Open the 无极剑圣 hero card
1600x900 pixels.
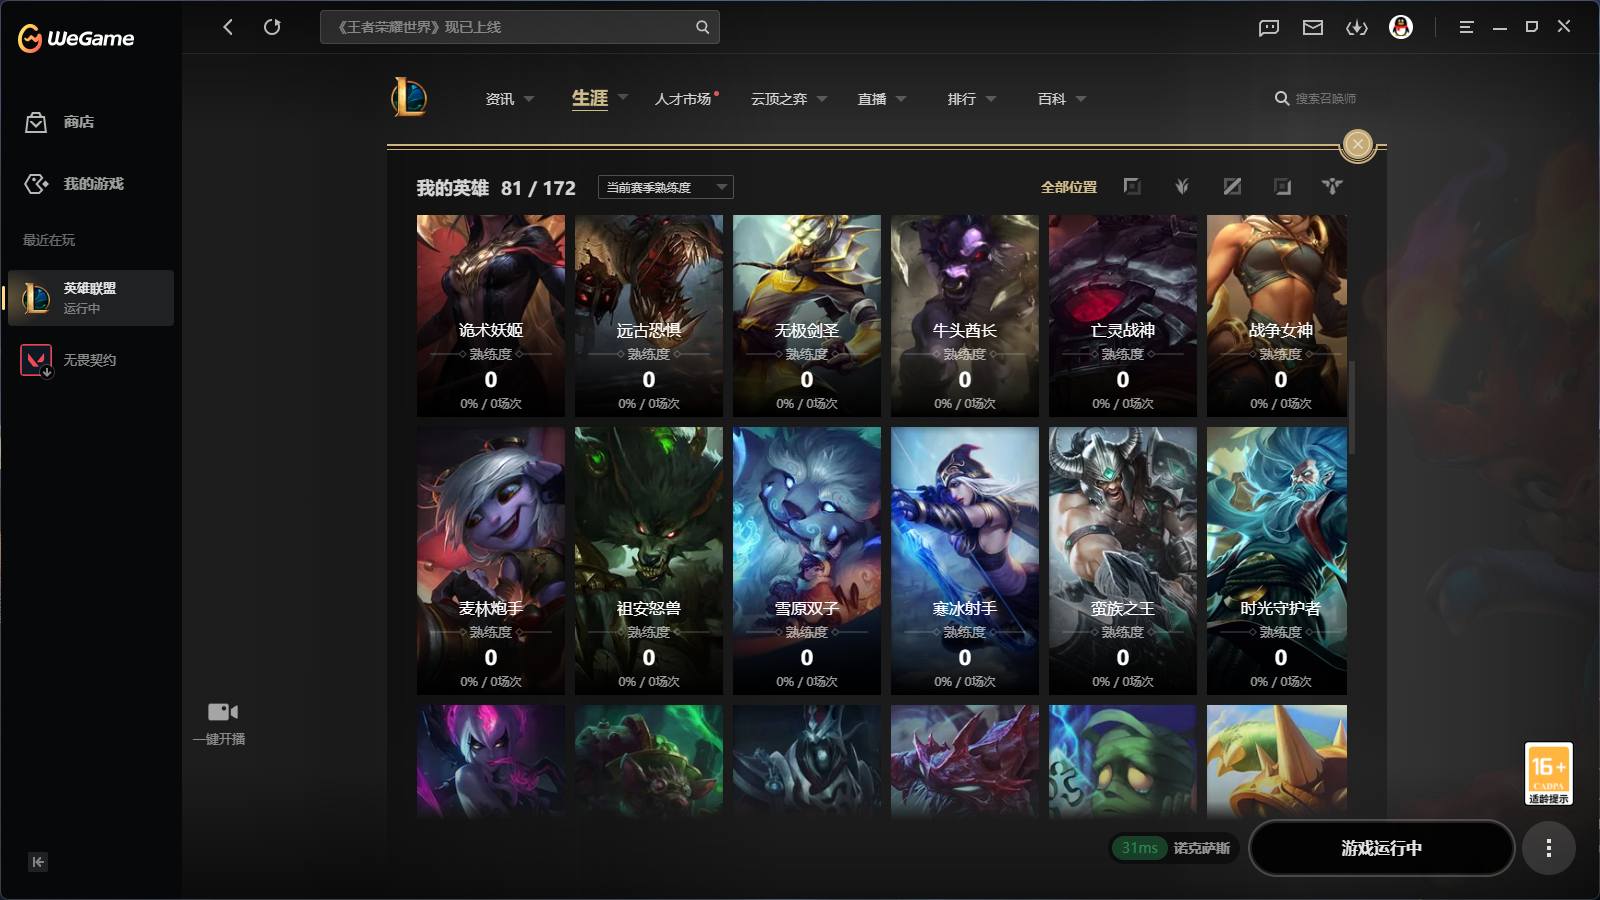(807, 316)
